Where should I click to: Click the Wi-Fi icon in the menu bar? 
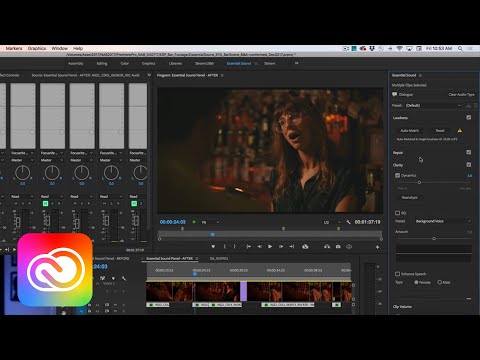pyautogui.click(x=399, y=49)
